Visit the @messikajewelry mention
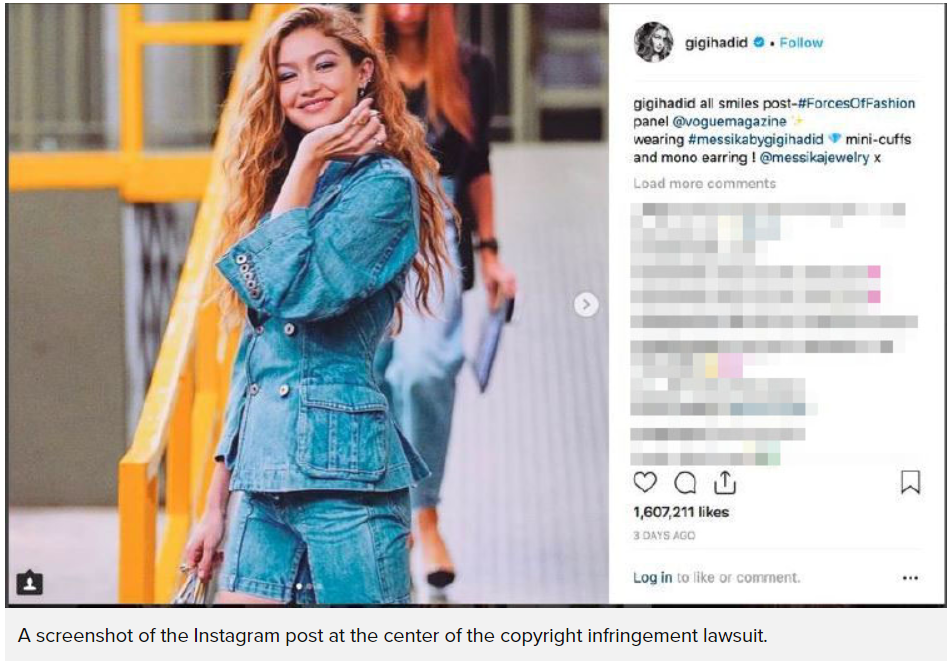The width and height of the screenshot is (947, 664). tap(814, 158)
